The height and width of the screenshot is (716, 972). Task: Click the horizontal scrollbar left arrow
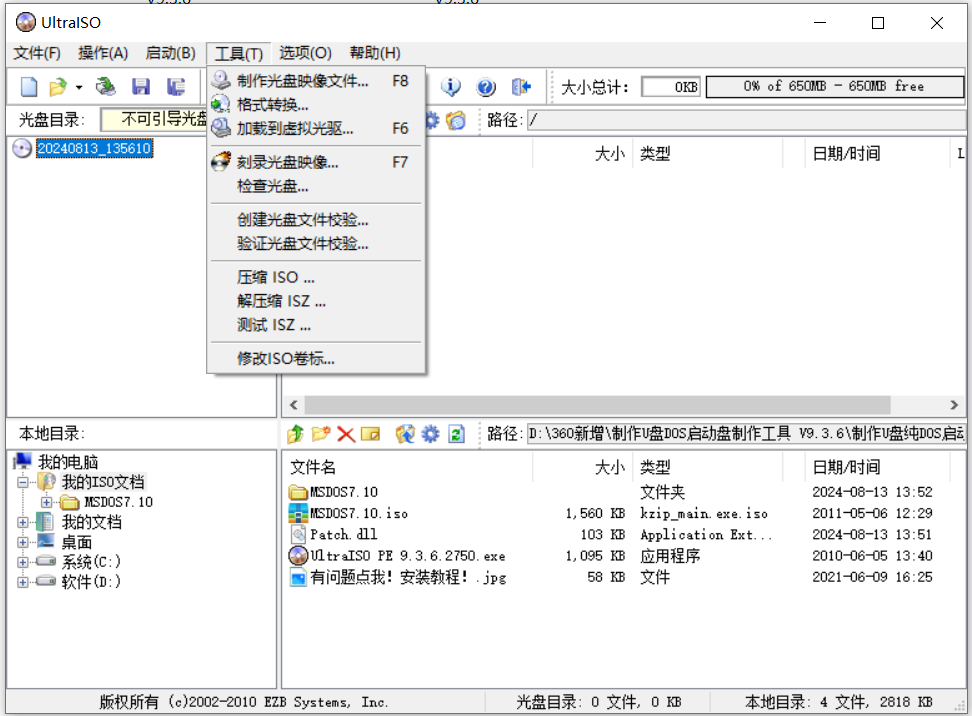(294, 405)
